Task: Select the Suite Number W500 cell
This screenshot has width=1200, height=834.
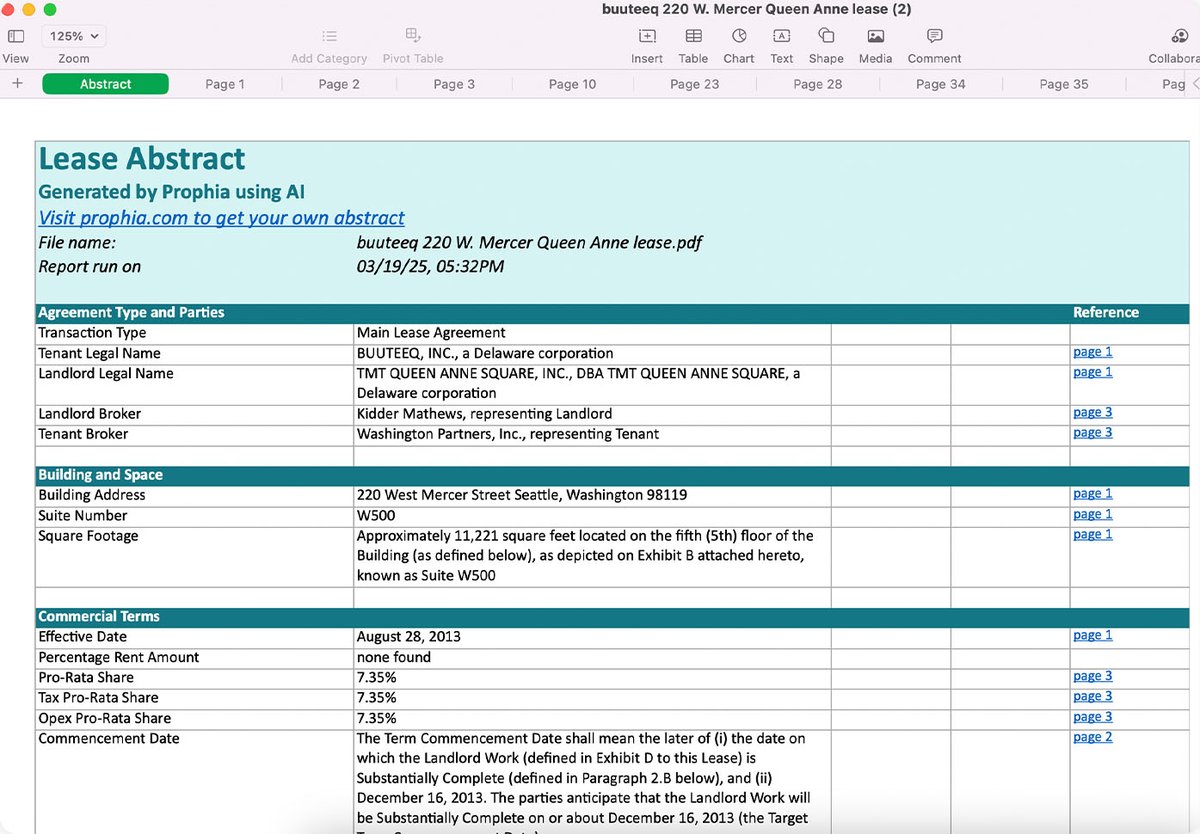Action: (x=592, y=516)
